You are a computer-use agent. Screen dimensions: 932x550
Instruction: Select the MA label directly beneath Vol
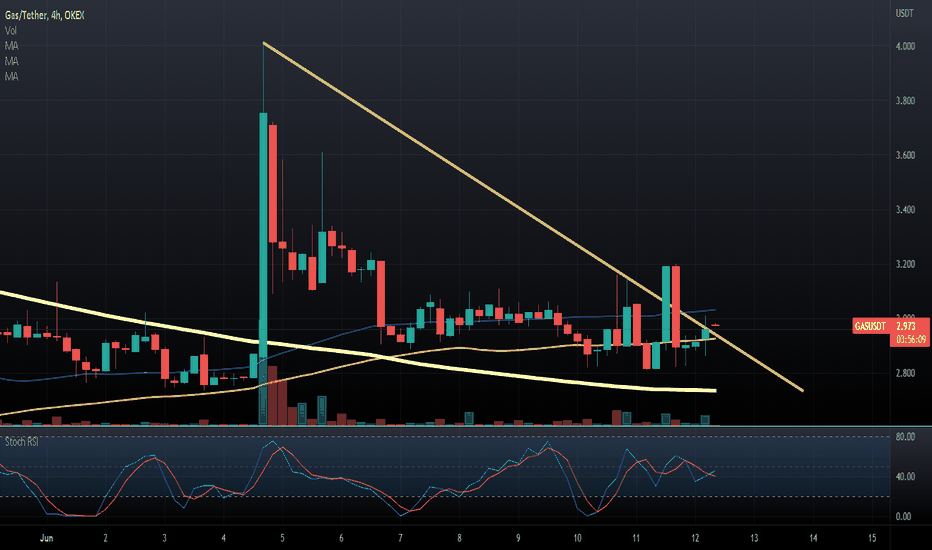coord(11,46)
